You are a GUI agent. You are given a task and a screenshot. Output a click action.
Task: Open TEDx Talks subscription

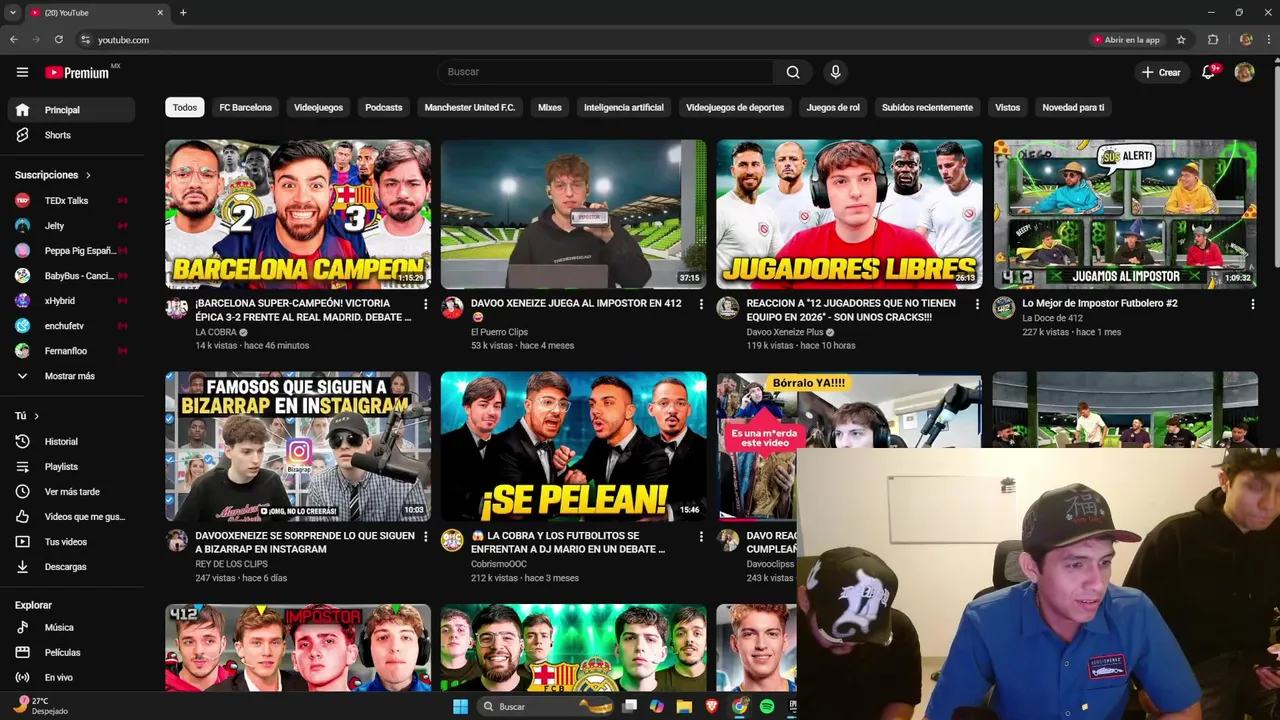coord(70,200)
